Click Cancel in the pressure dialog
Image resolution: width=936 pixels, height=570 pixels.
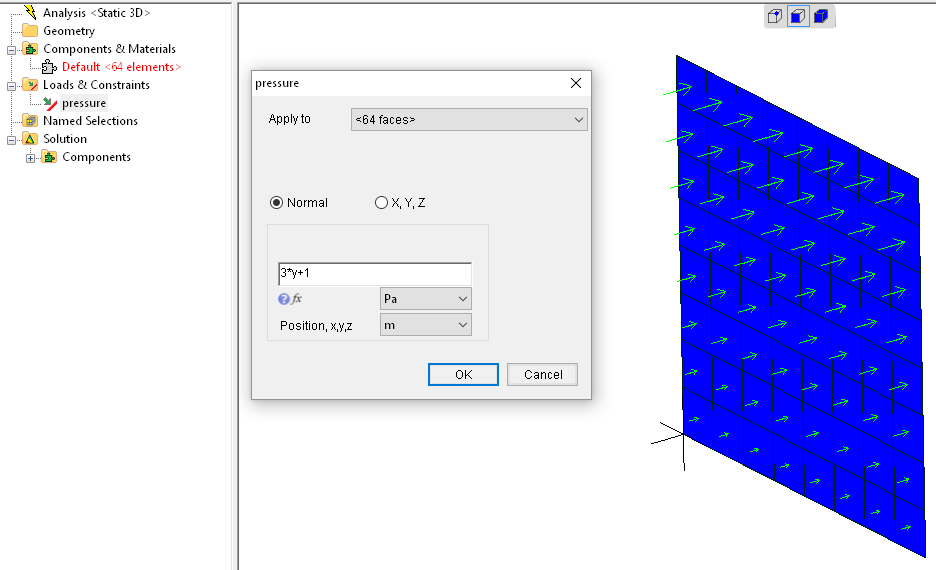pos(543,374)
